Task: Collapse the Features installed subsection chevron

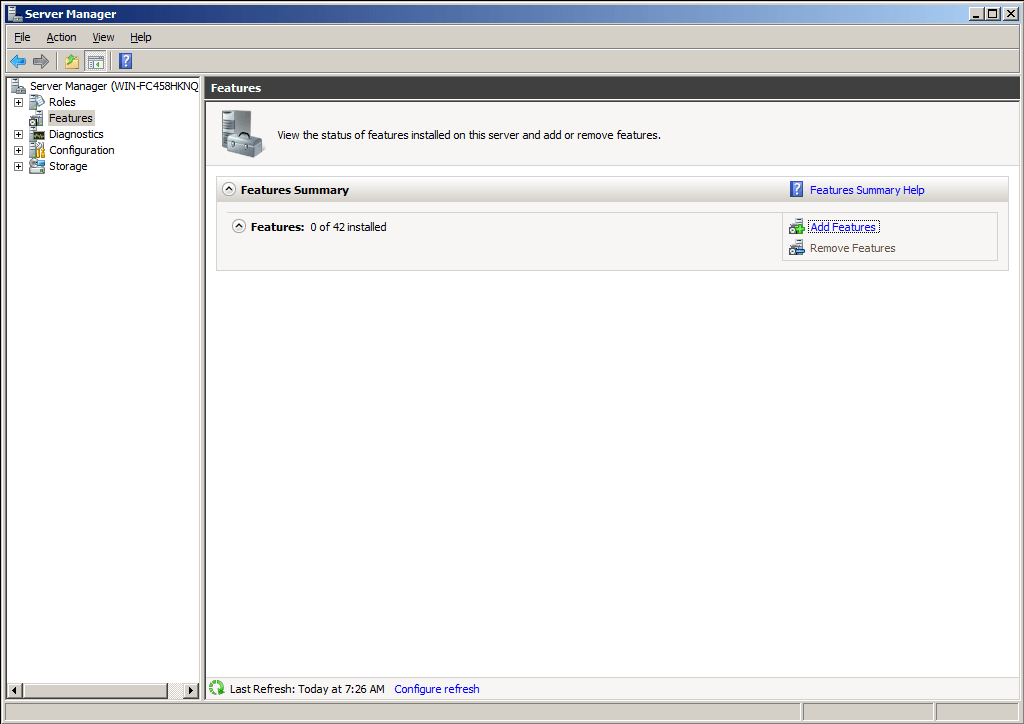Action: pos(239,226)
